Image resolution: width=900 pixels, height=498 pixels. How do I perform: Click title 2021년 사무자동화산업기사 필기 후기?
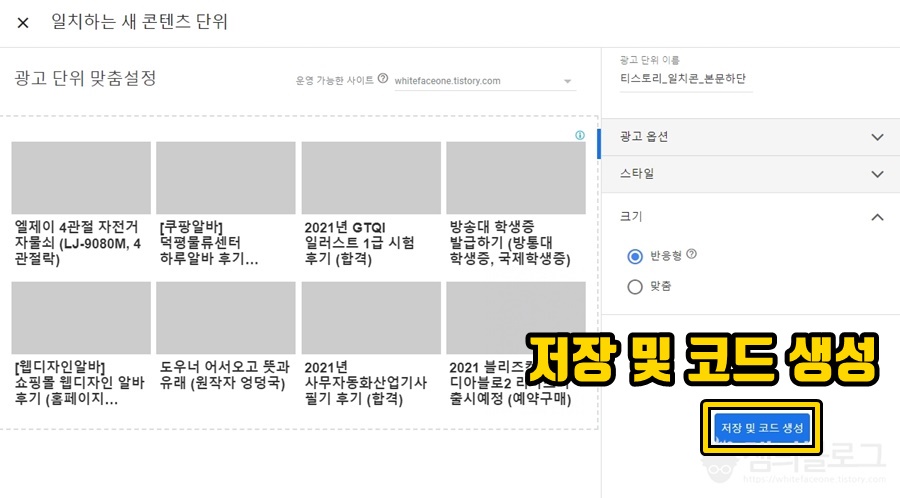tap(366, 383)
